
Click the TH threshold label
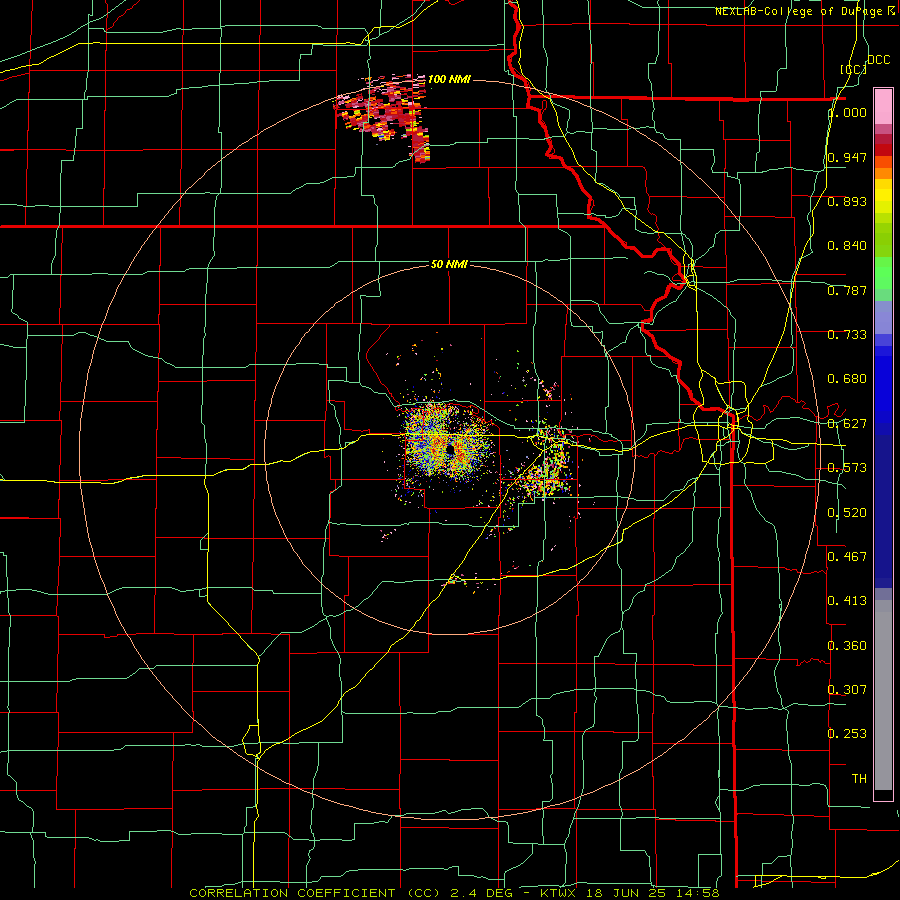coord(859,779)
